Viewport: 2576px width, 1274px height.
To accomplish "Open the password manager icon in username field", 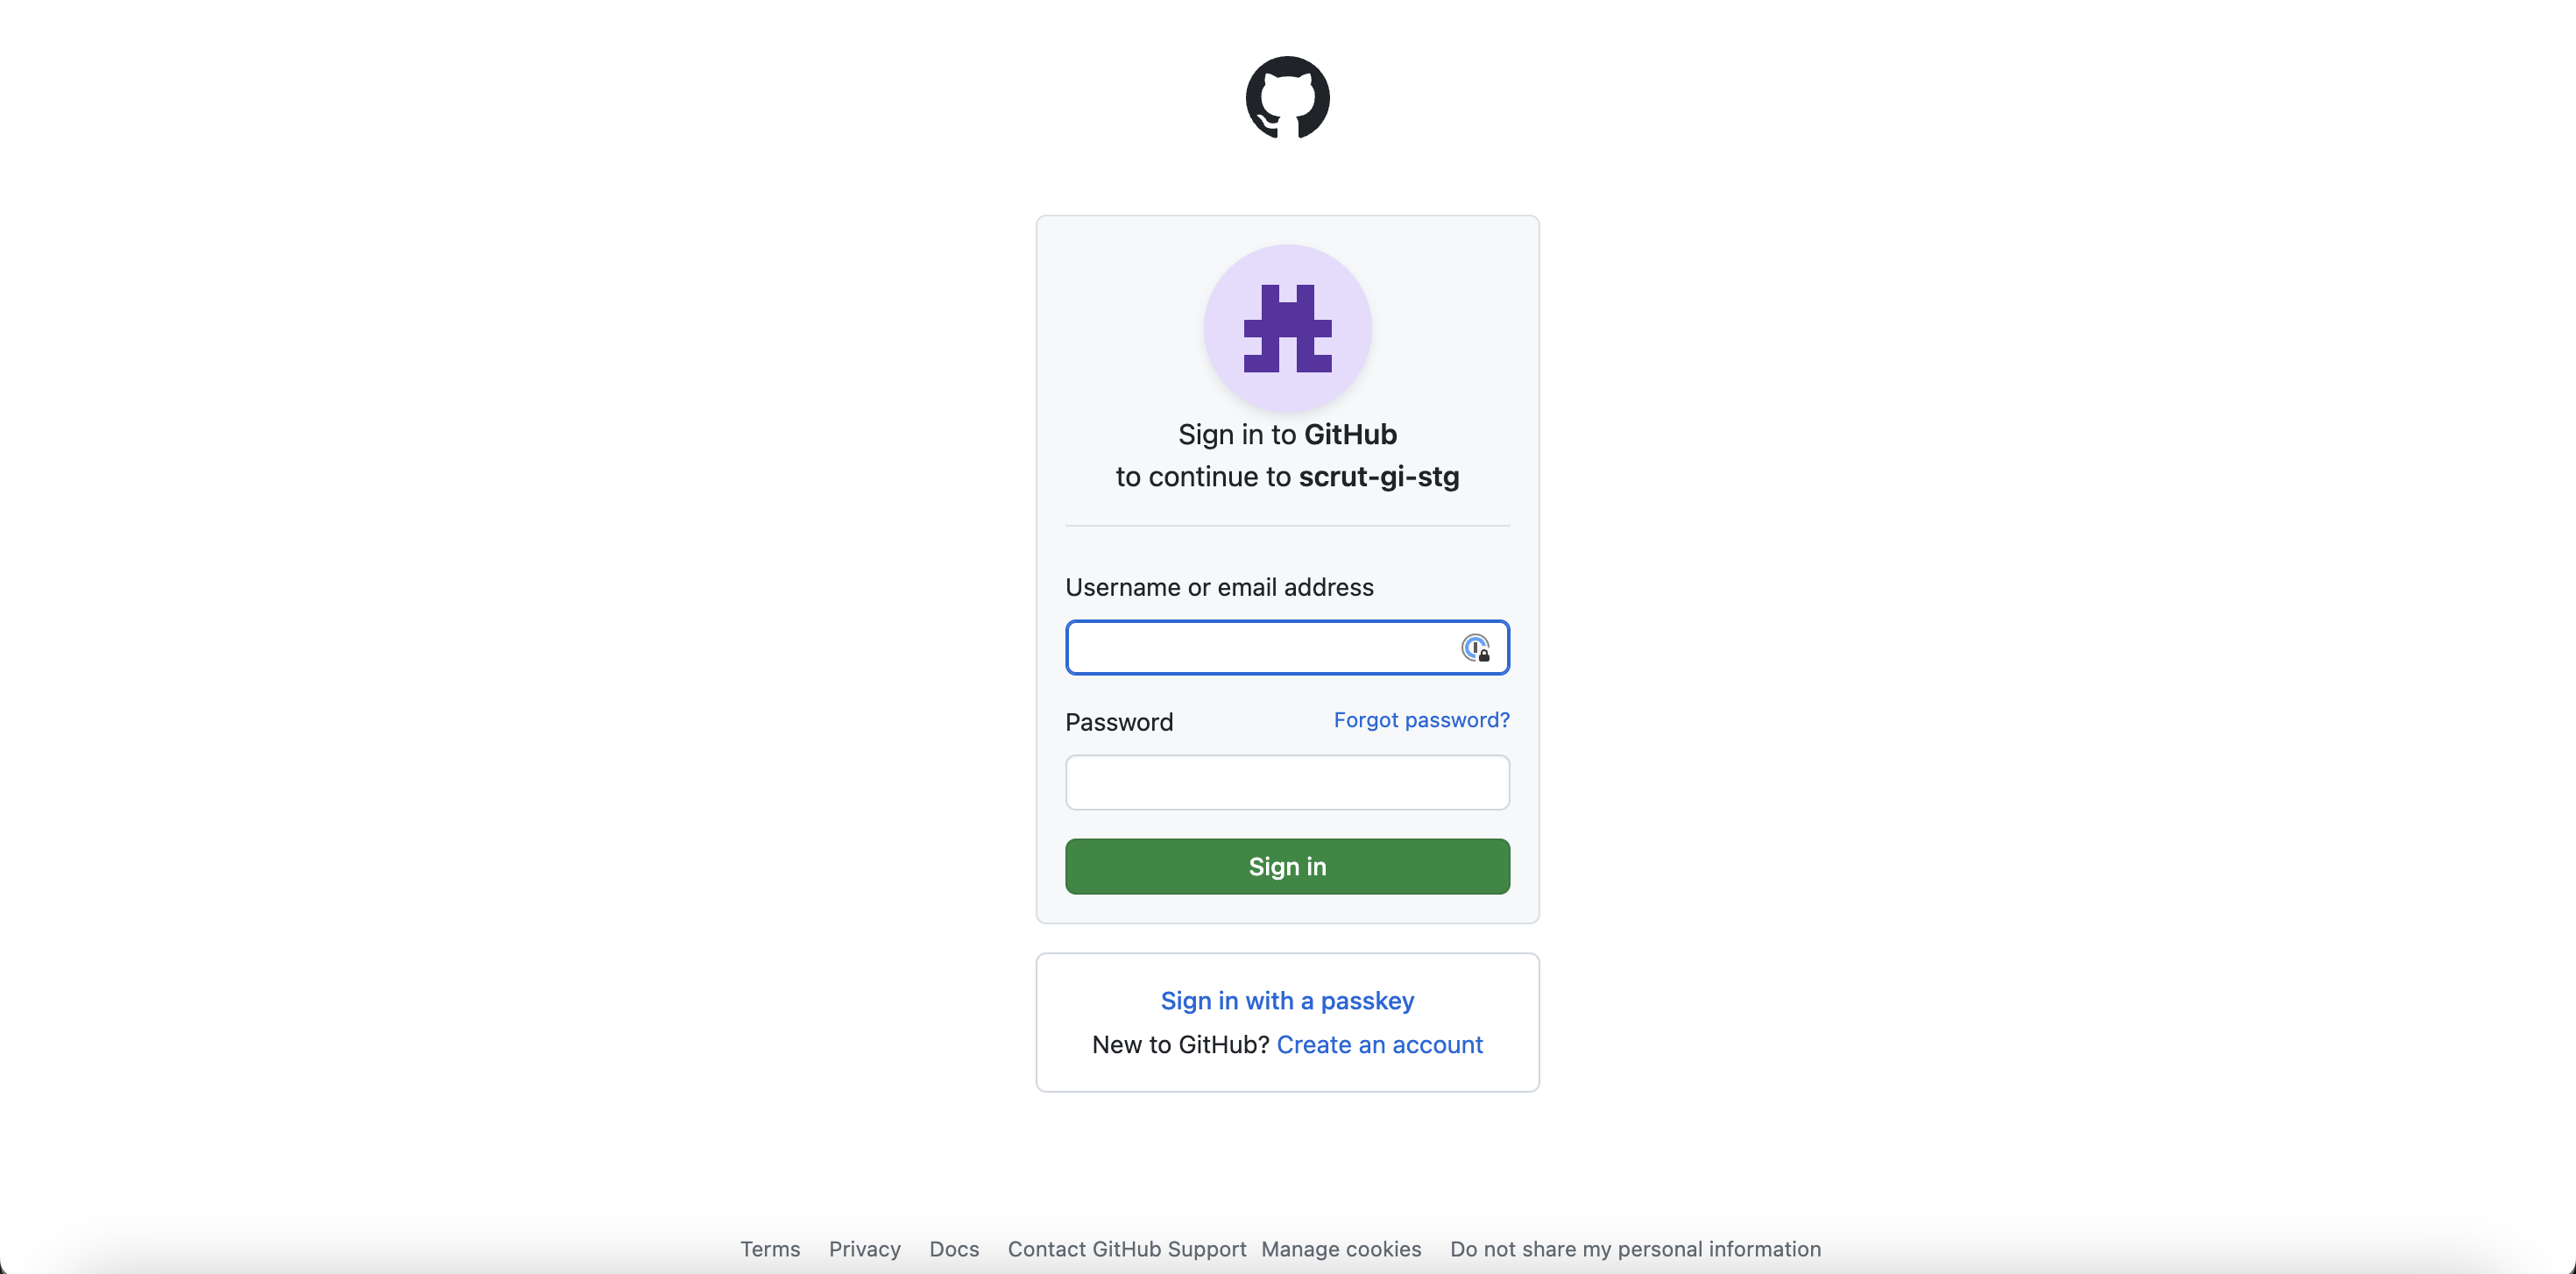I will point(1475,648).
